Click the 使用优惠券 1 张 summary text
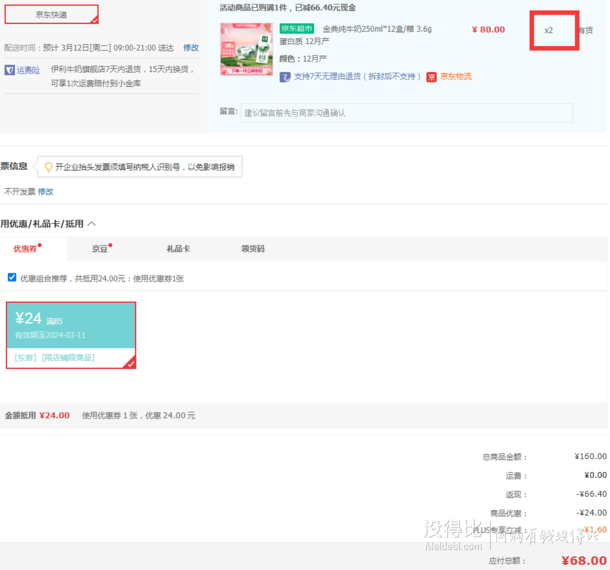The width and height of the screenshot is (610, 570). point(138,416)
